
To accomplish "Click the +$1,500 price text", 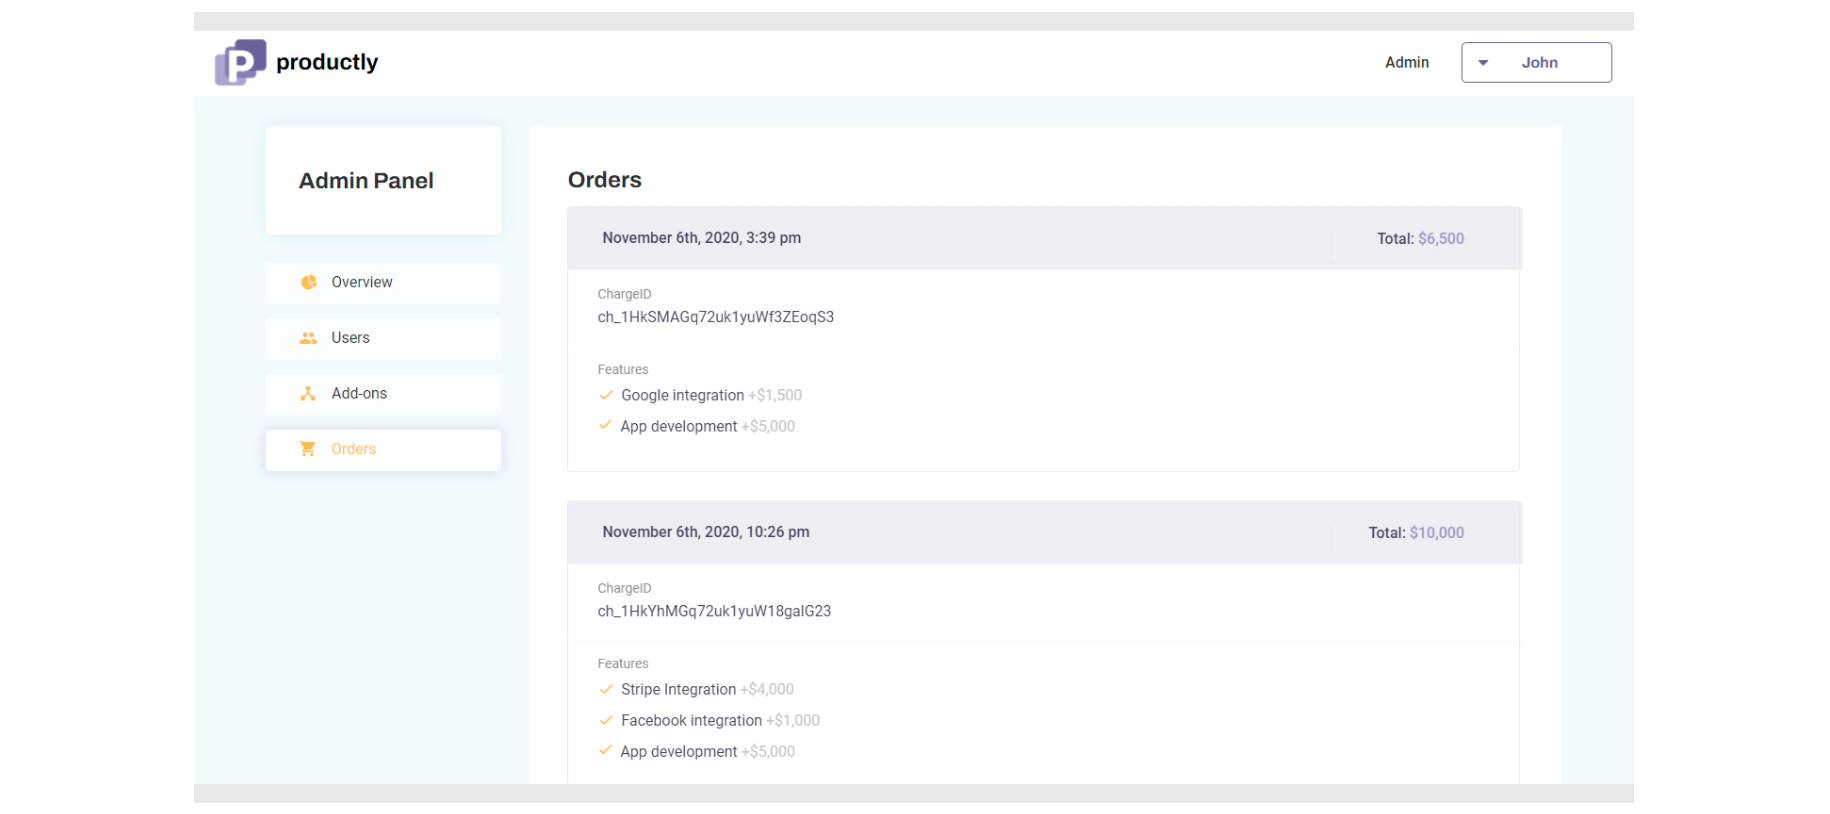I will pos(775,395).
